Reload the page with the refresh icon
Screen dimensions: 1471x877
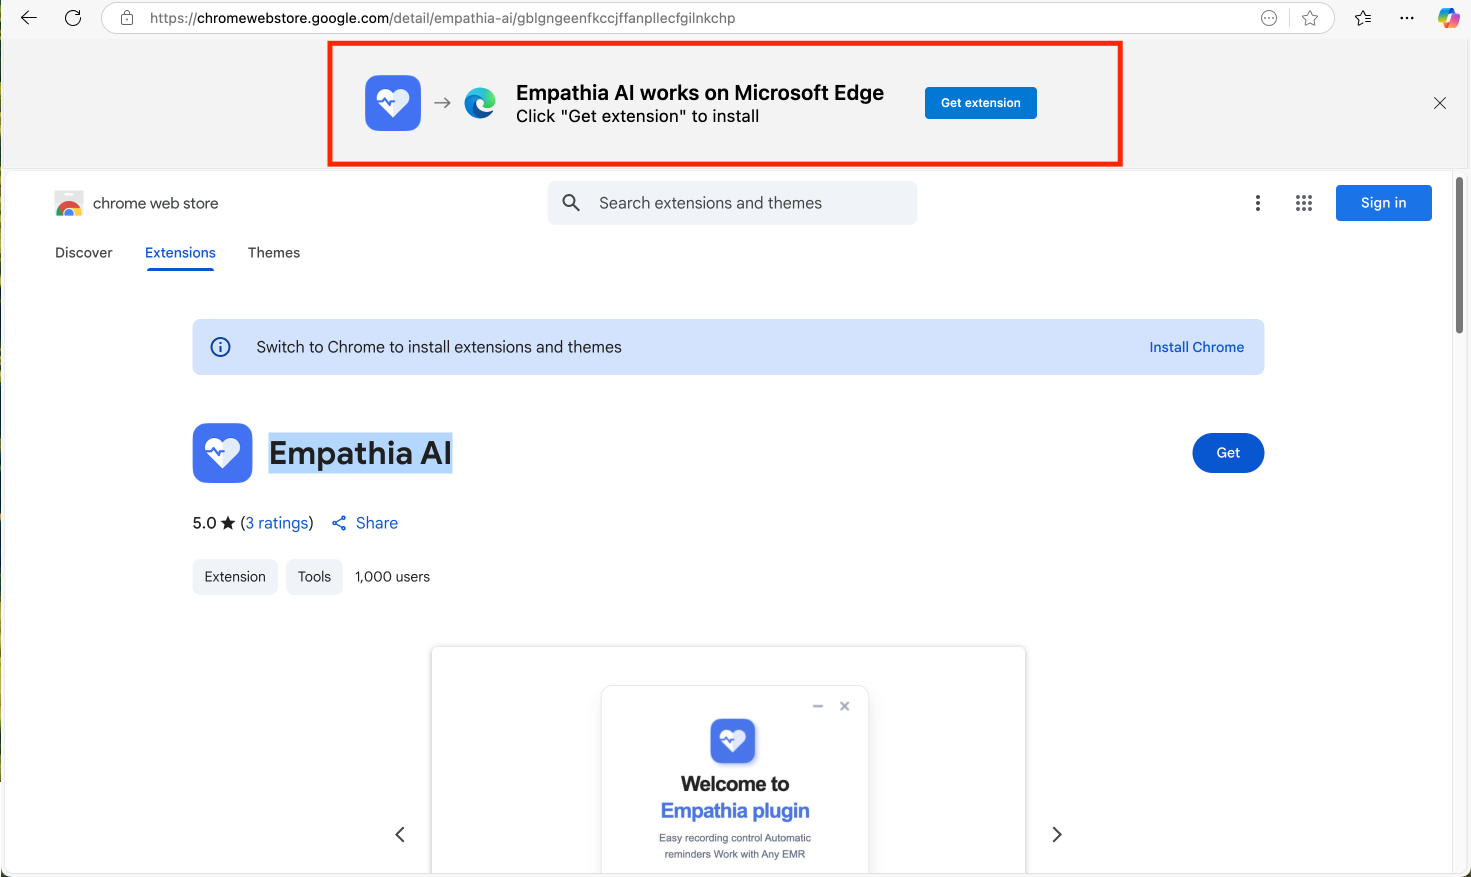[73, 18]
